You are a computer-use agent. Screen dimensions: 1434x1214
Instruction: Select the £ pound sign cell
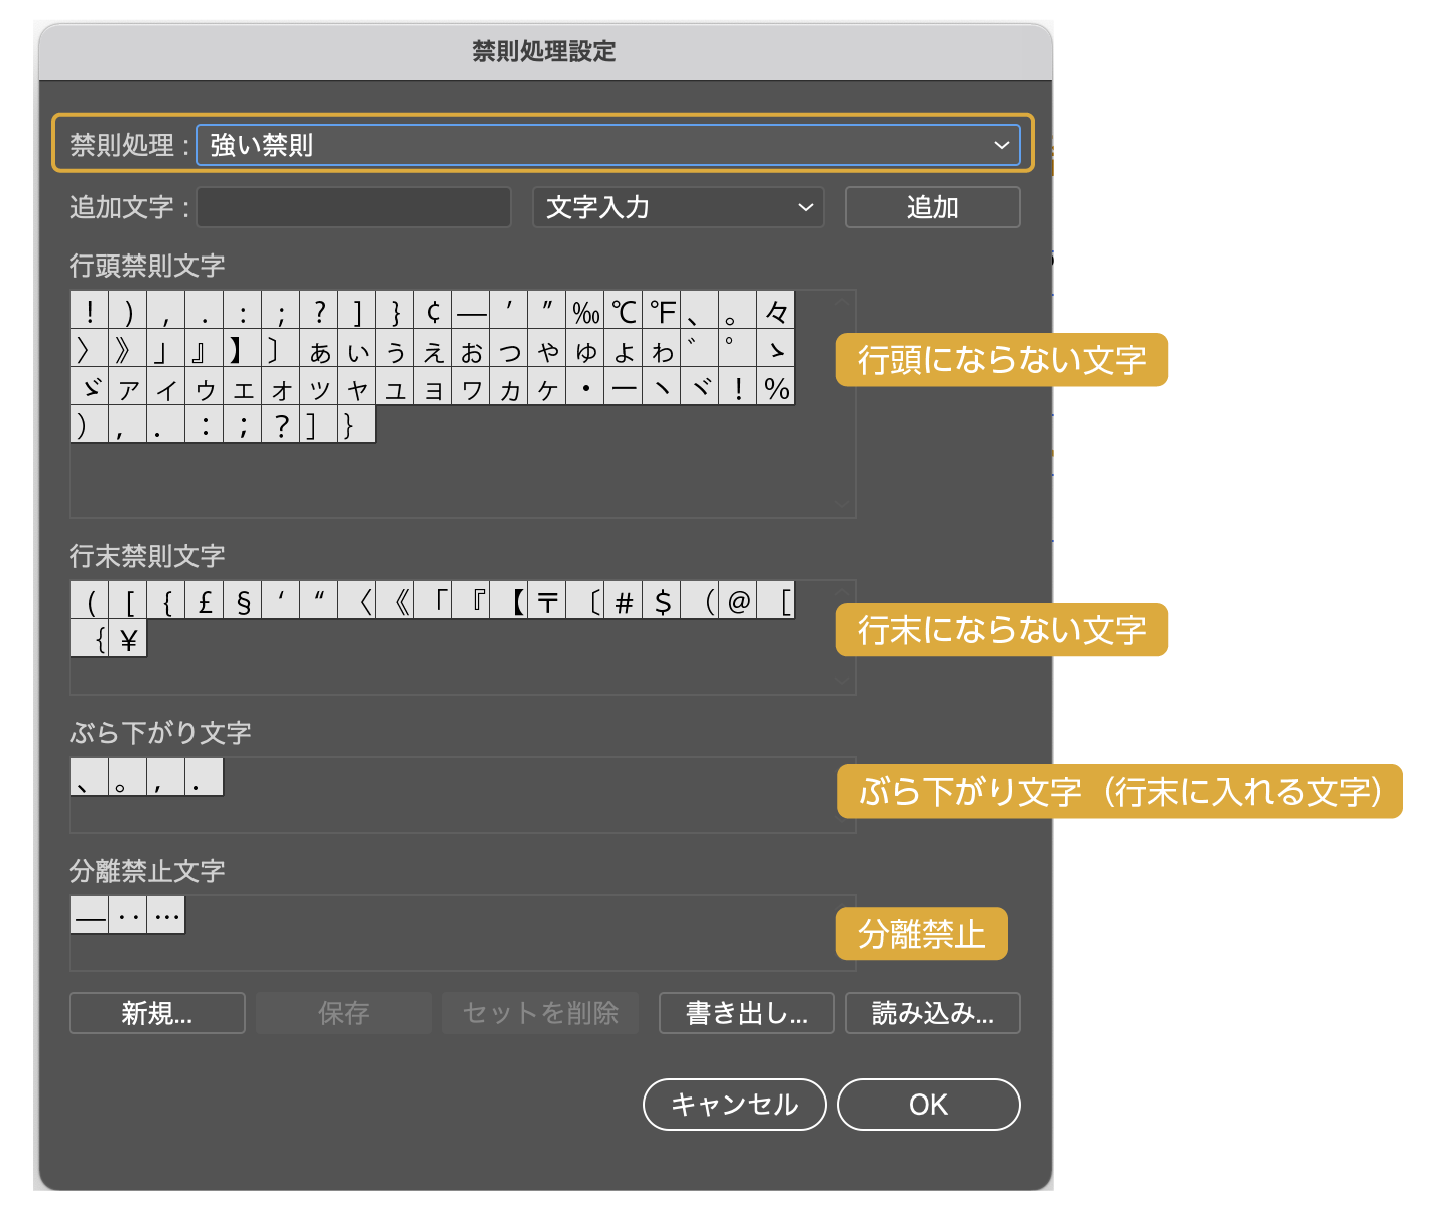[205, 600]
